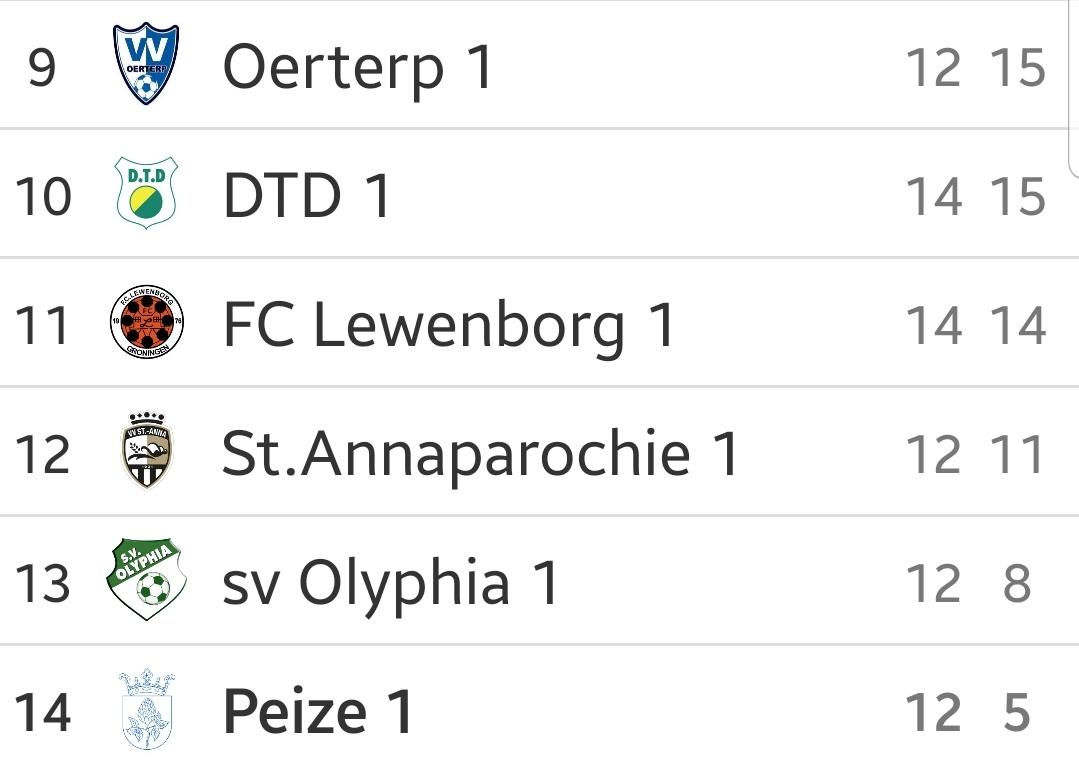Tap Peize's 5 points value
Screen dimensions: 1079x772
1018,712
